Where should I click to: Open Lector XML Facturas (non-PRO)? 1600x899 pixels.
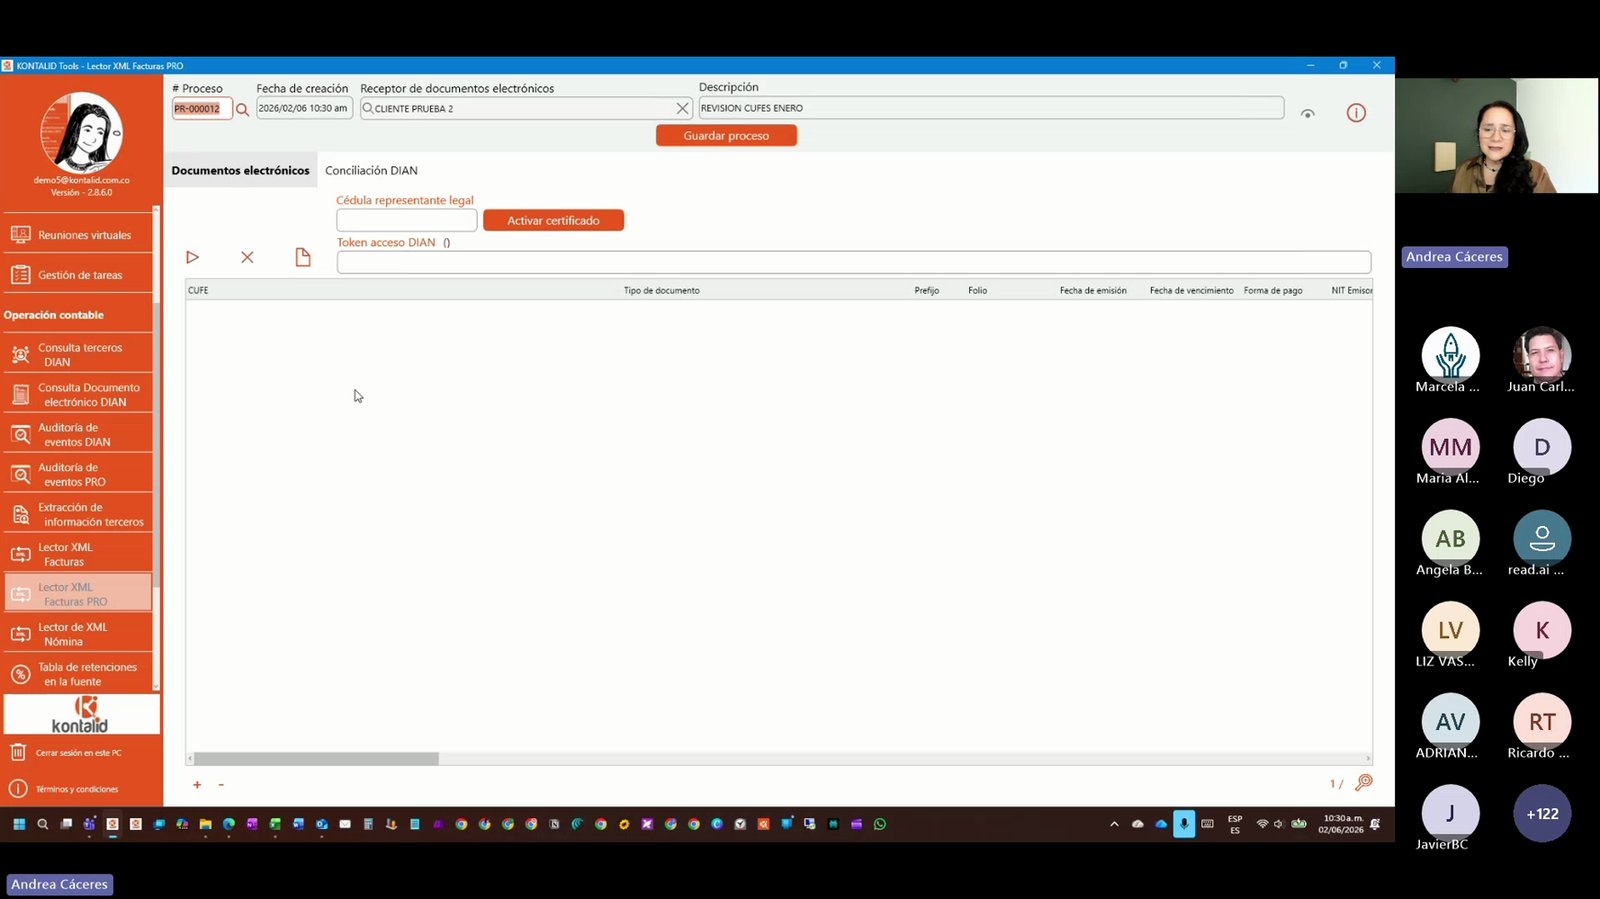78,555
